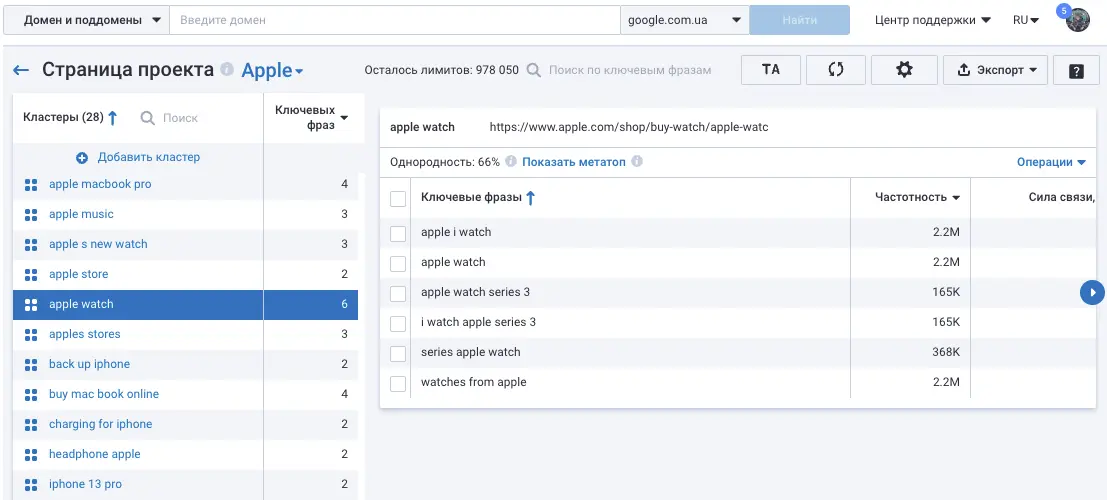1107x500 pixels.
Task: Click the back arrow beside Страница проекта
Action: tap(21, 70)
